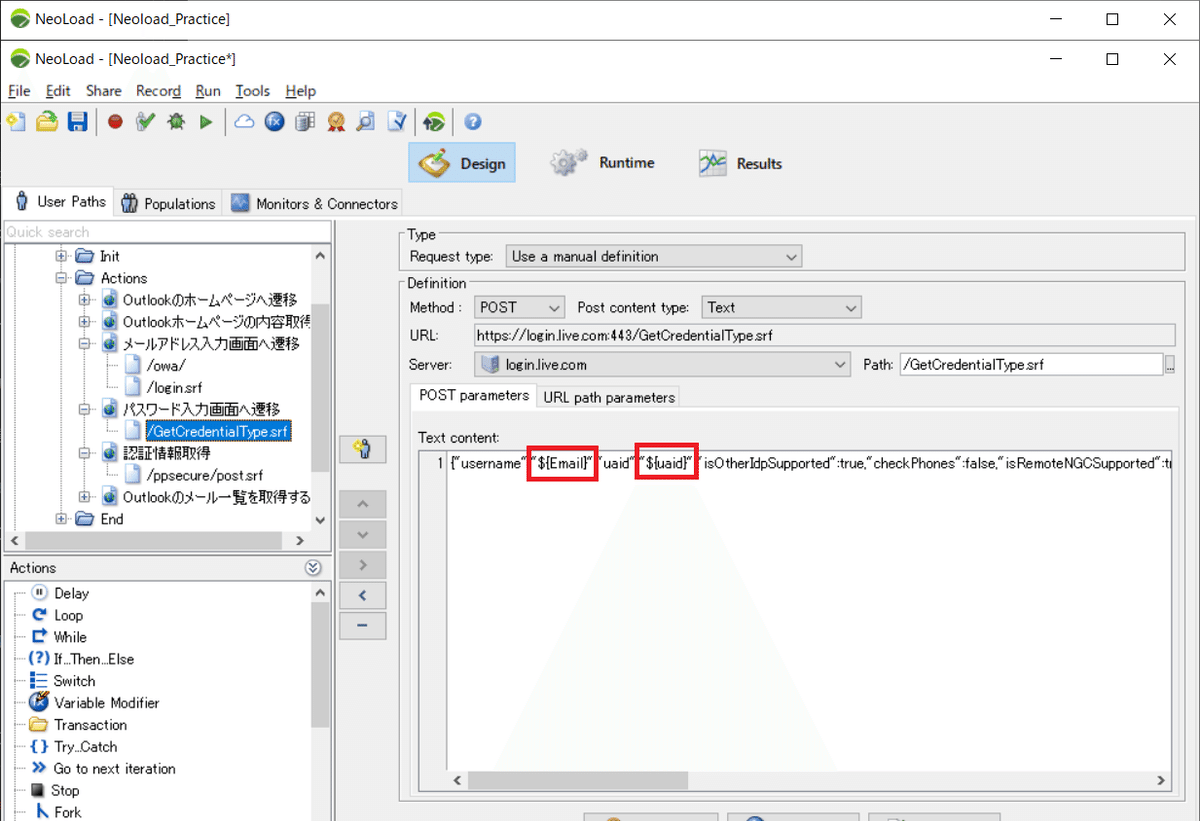The height and width of the screenshot is (821, 1200).
Task: Start recording with the red record icon
Action: point(115,122)
